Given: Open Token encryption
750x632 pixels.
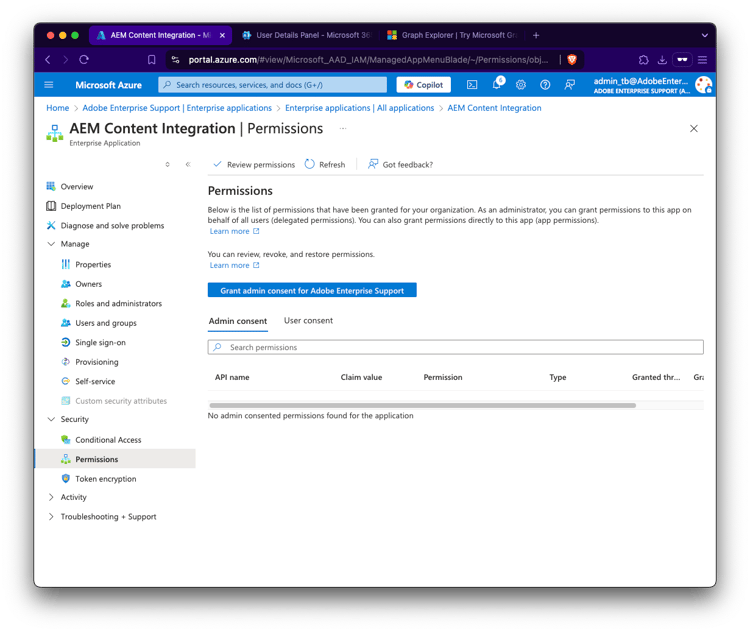Looking at the screenshot, I should (x=105, y=478).
